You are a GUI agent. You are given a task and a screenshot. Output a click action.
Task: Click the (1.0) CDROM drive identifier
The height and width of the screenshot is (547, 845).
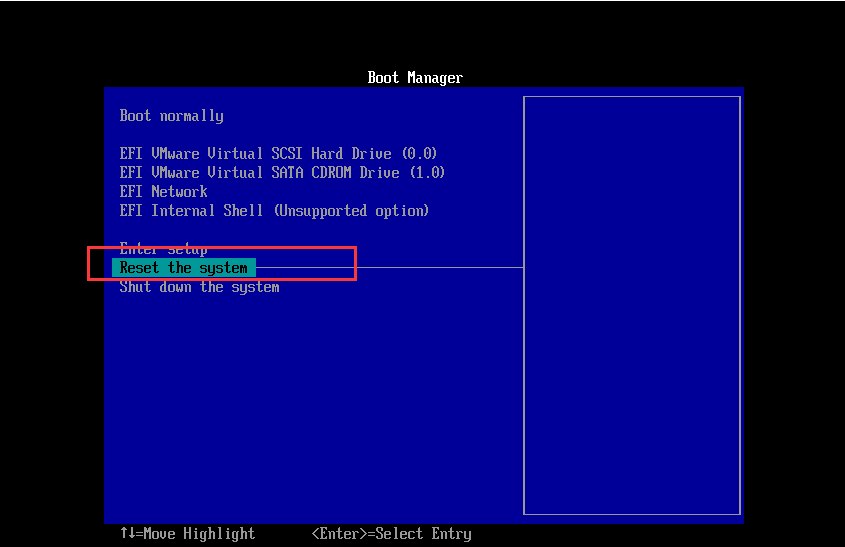427,173
